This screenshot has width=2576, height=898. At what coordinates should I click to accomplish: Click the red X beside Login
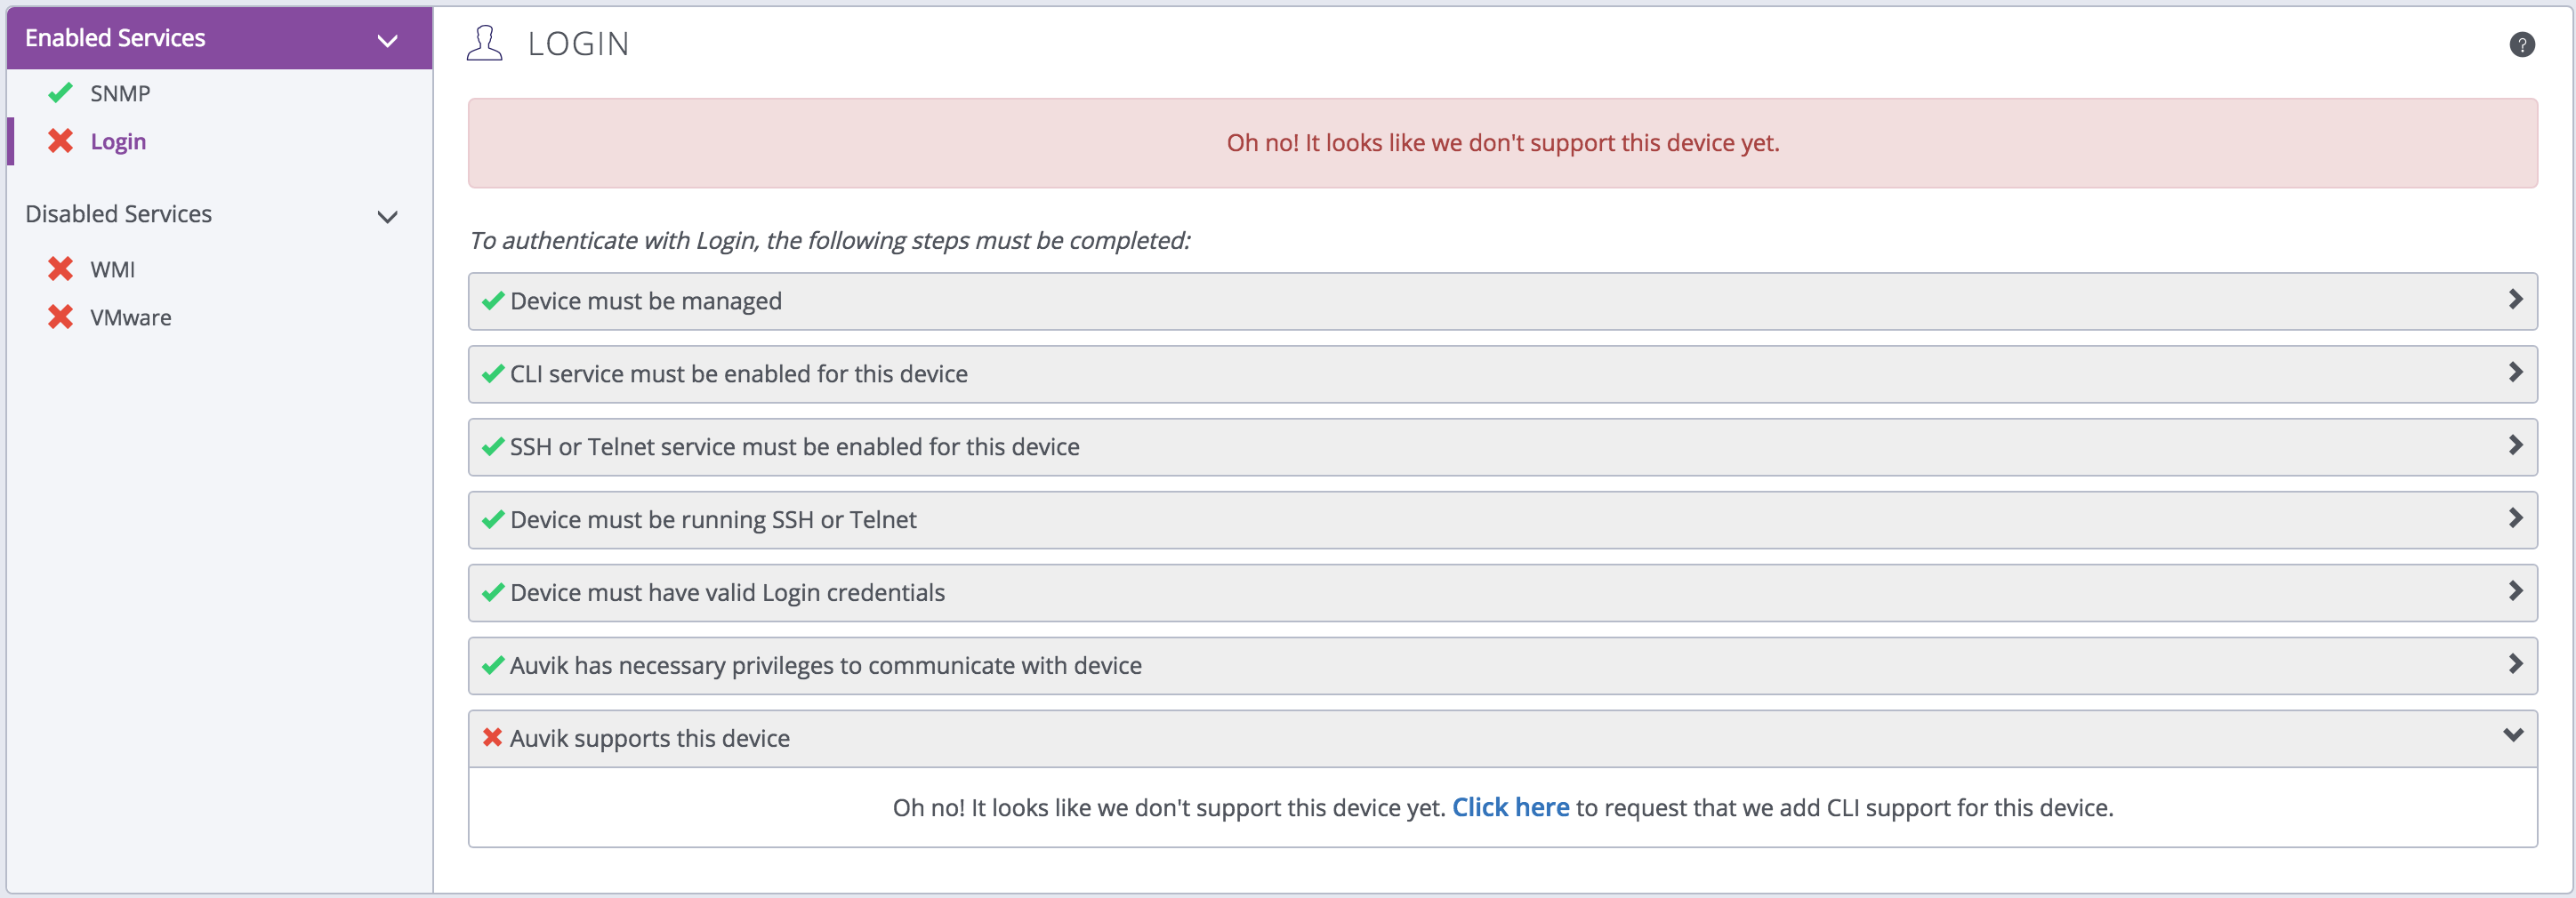(60, 141)
